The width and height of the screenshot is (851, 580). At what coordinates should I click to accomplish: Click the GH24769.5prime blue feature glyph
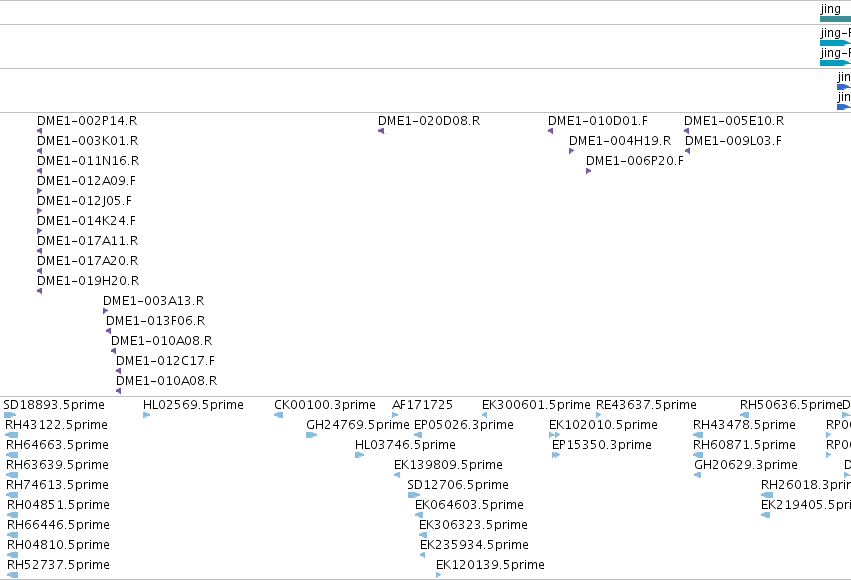312,435
